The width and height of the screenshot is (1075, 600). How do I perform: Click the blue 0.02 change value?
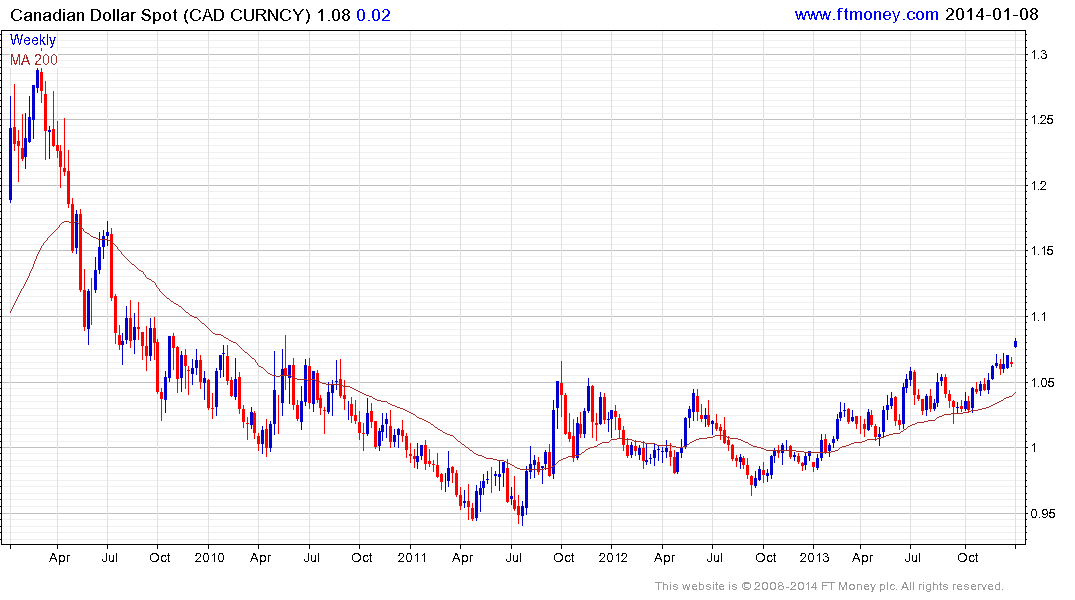[374, 15]
